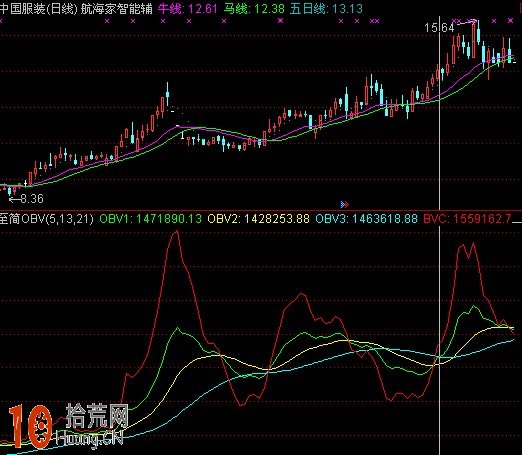The image size is (522, 455).
Task: Click the 中国服装(日线) stock title
Action: pyautogui.click(x=39, y=8)
